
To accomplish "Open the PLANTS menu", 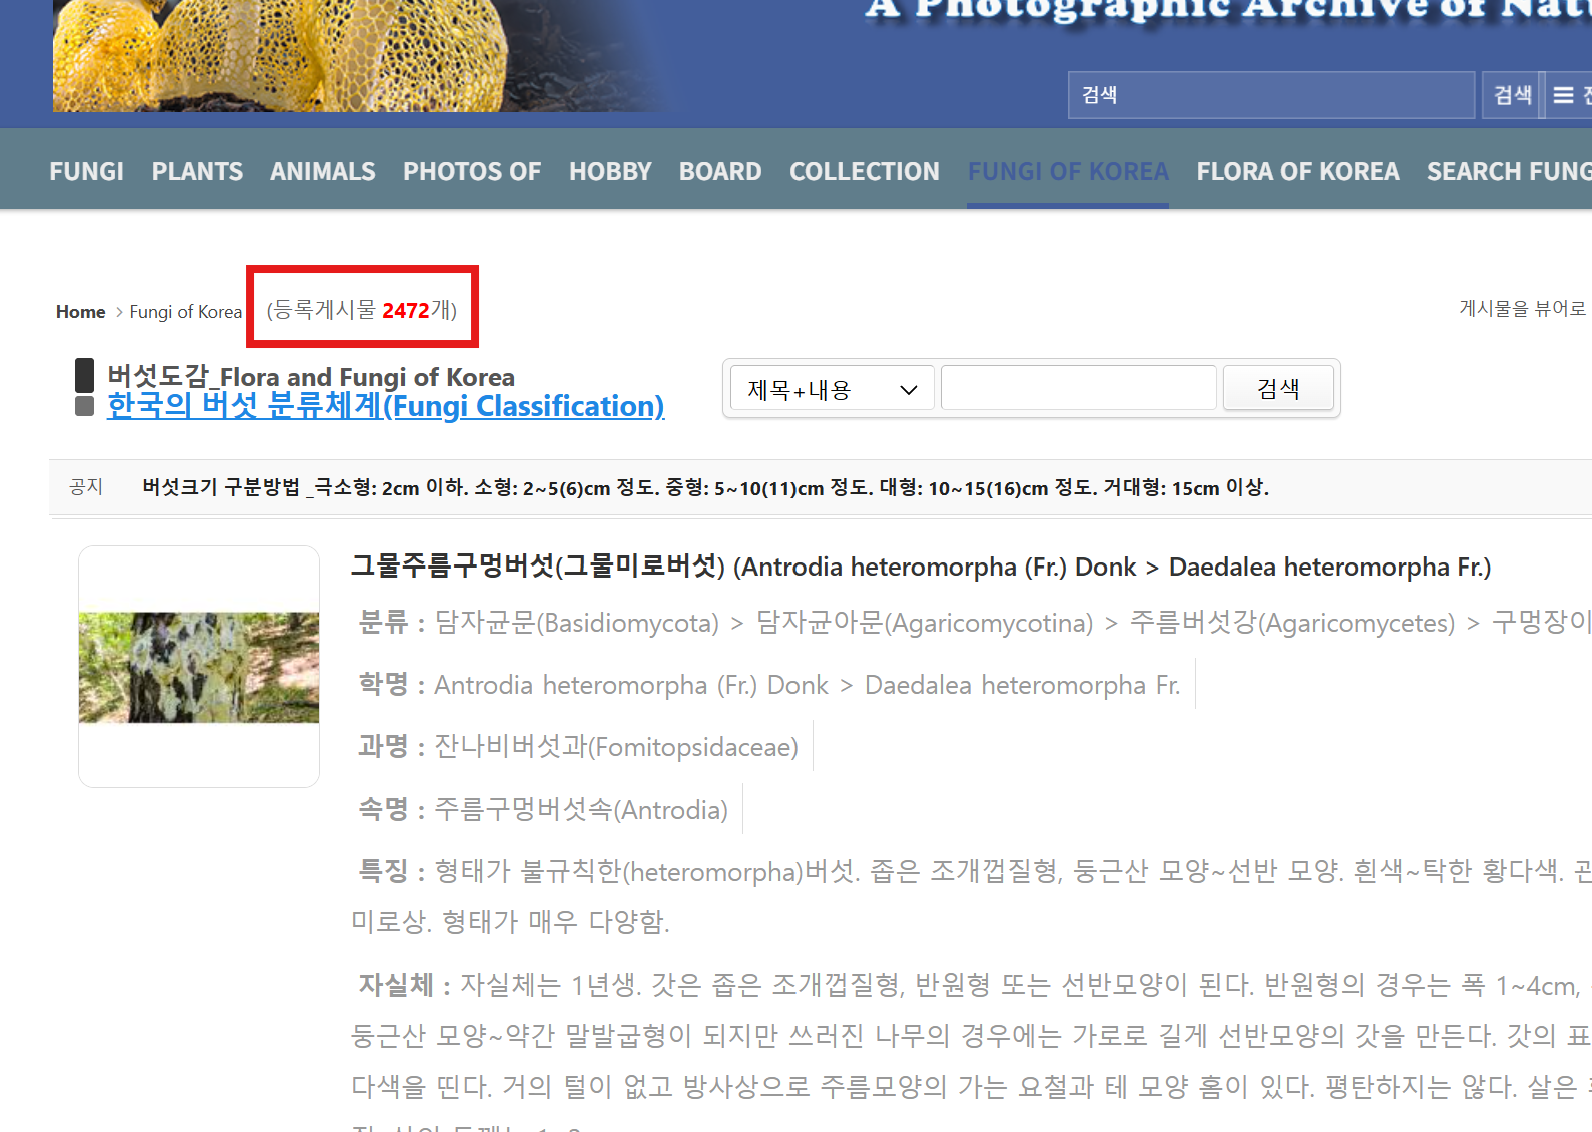I will [197, 171].
